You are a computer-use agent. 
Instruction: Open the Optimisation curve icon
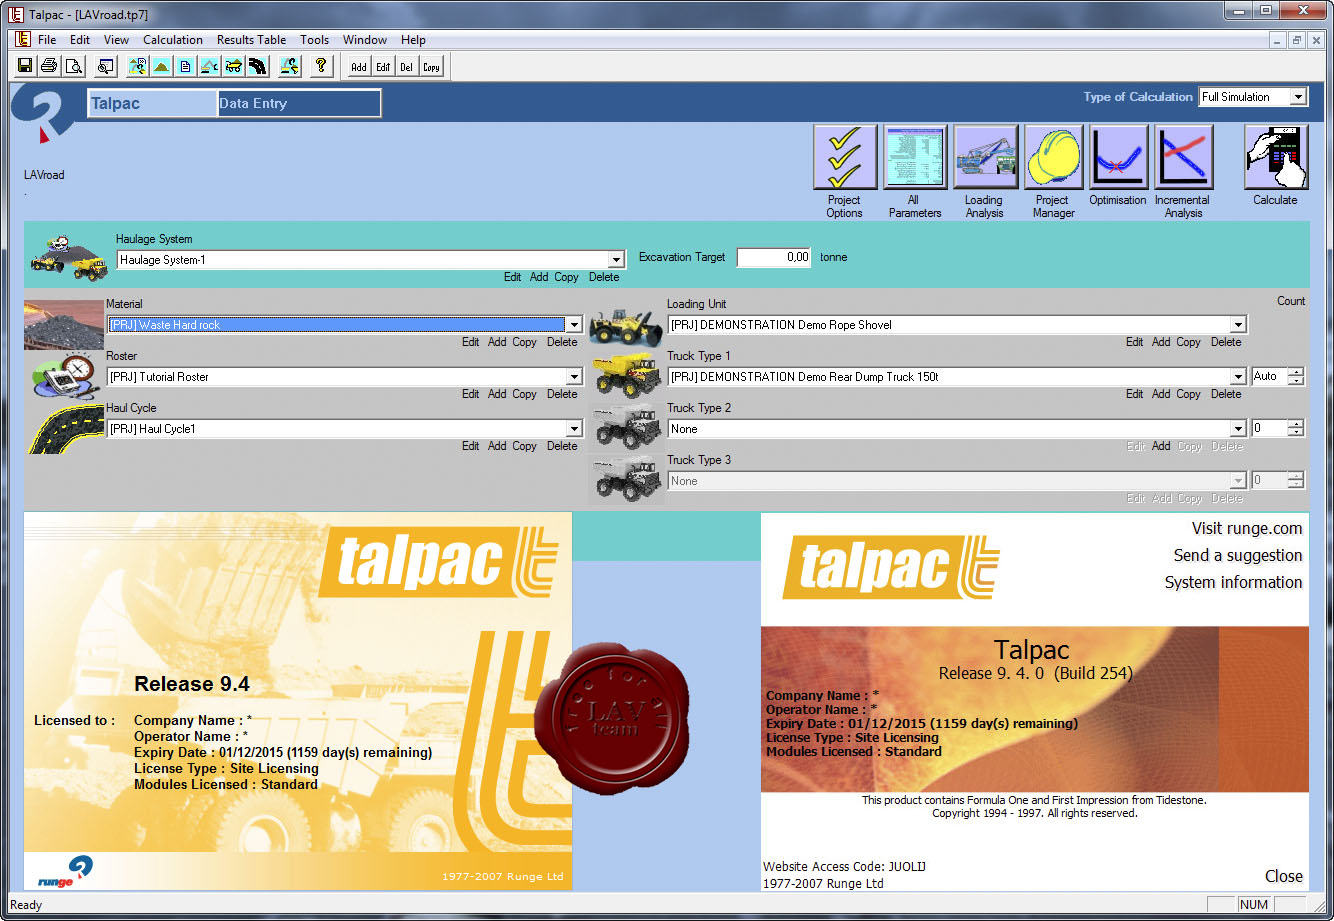(x=1119, y=157)
